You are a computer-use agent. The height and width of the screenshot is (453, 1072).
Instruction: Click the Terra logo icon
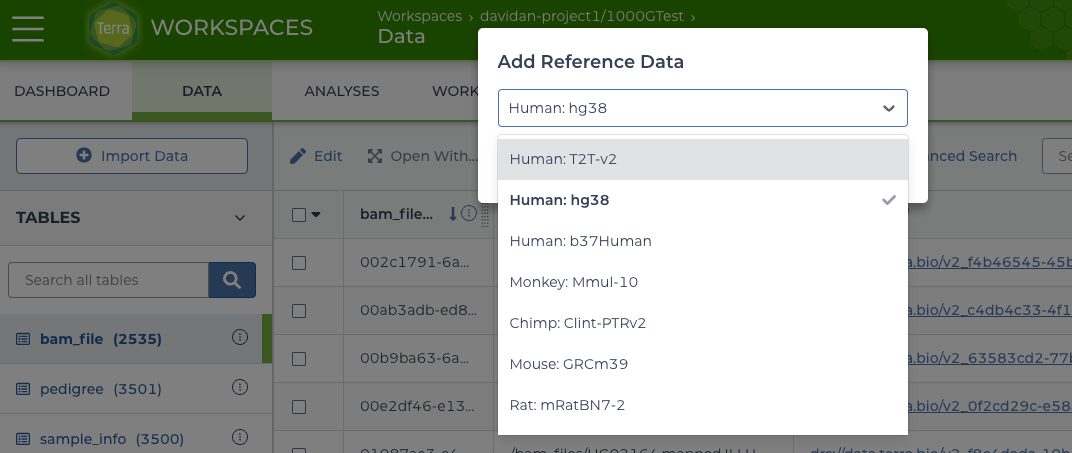pos(113,28)
